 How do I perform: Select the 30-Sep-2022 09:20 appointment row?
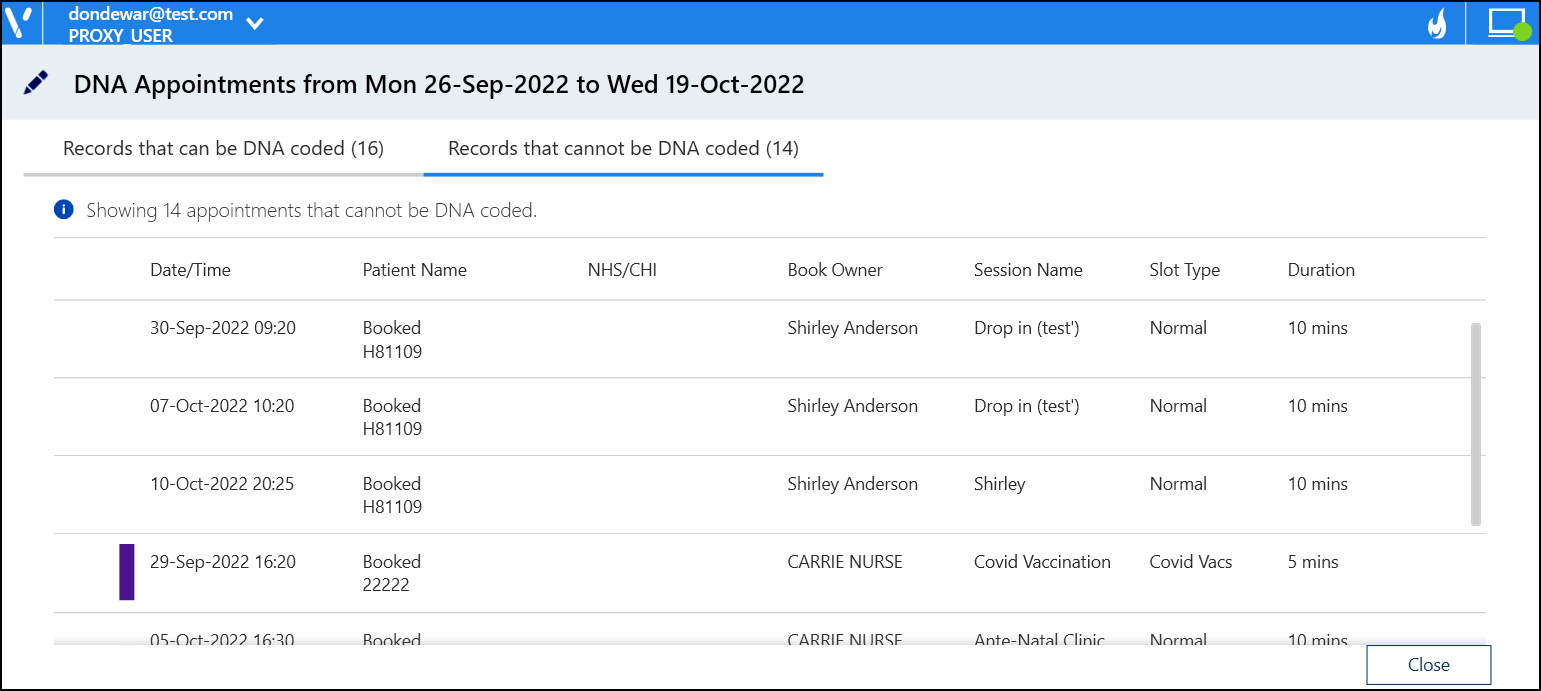tap(223, 328)
